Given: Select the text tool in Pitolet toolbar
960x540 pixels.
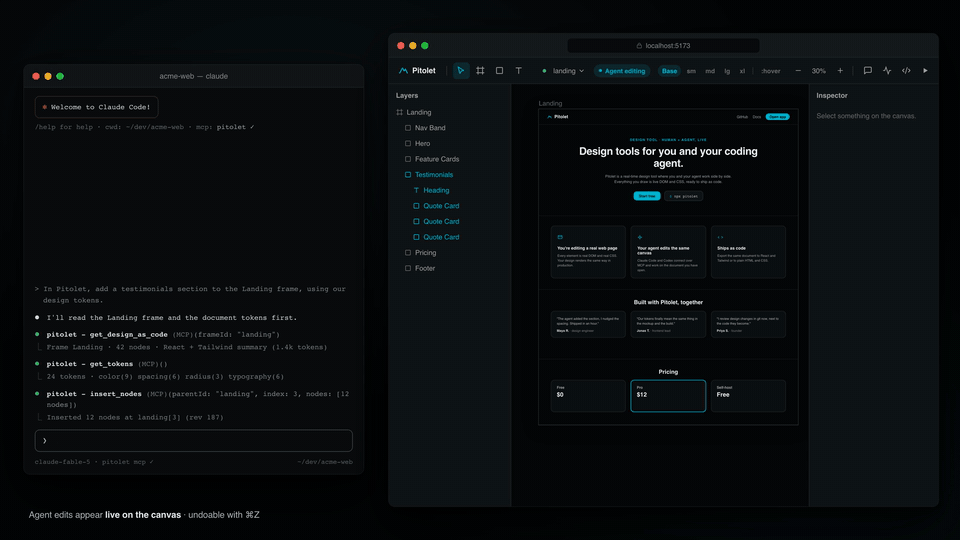Looking at the screenshot, I should click(519, 70).
